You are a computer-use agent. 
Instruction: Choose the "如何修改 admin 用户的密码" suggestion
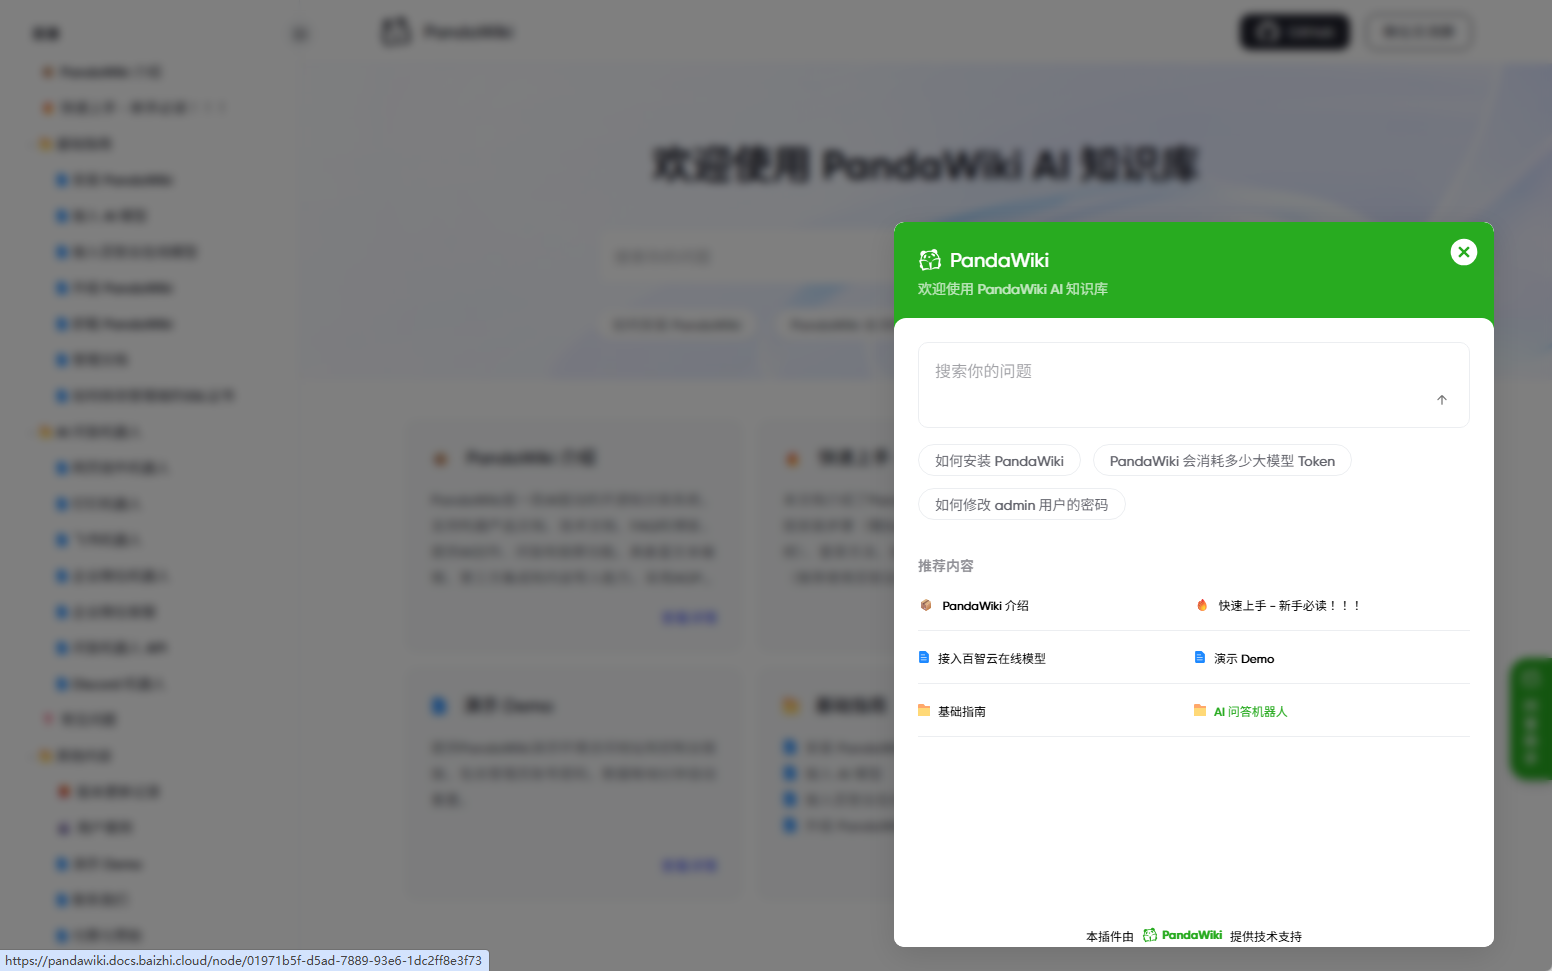tap(1021, 505)
